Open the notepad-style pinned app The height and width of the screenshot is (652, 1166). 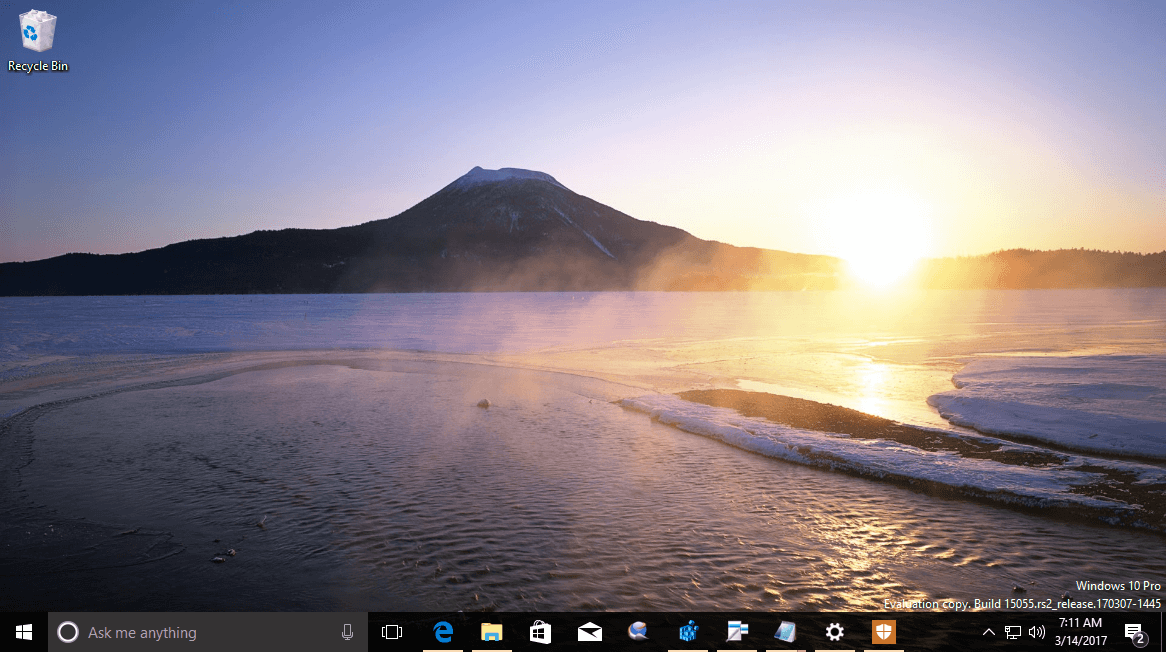point(786,631)
